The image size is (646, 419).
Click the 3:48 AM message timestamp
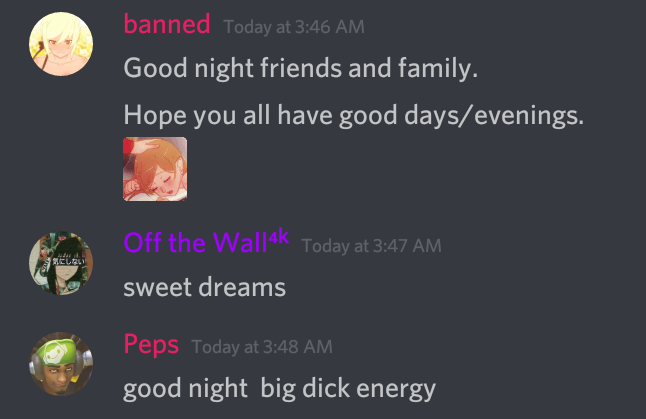pos(262,347)
